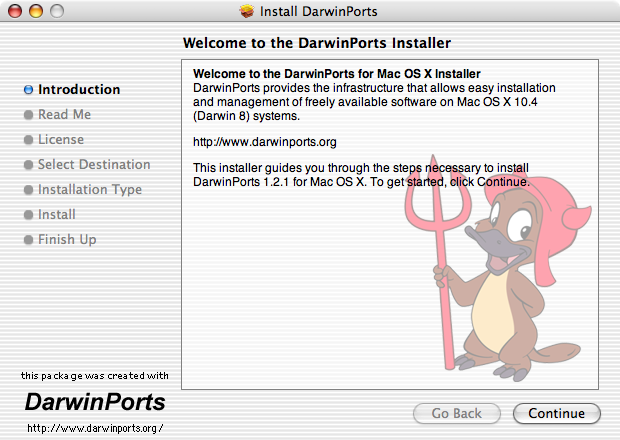This screenshot has height=440, width=620.
Task: Click the gray bullet beside License
Action: 28,140
